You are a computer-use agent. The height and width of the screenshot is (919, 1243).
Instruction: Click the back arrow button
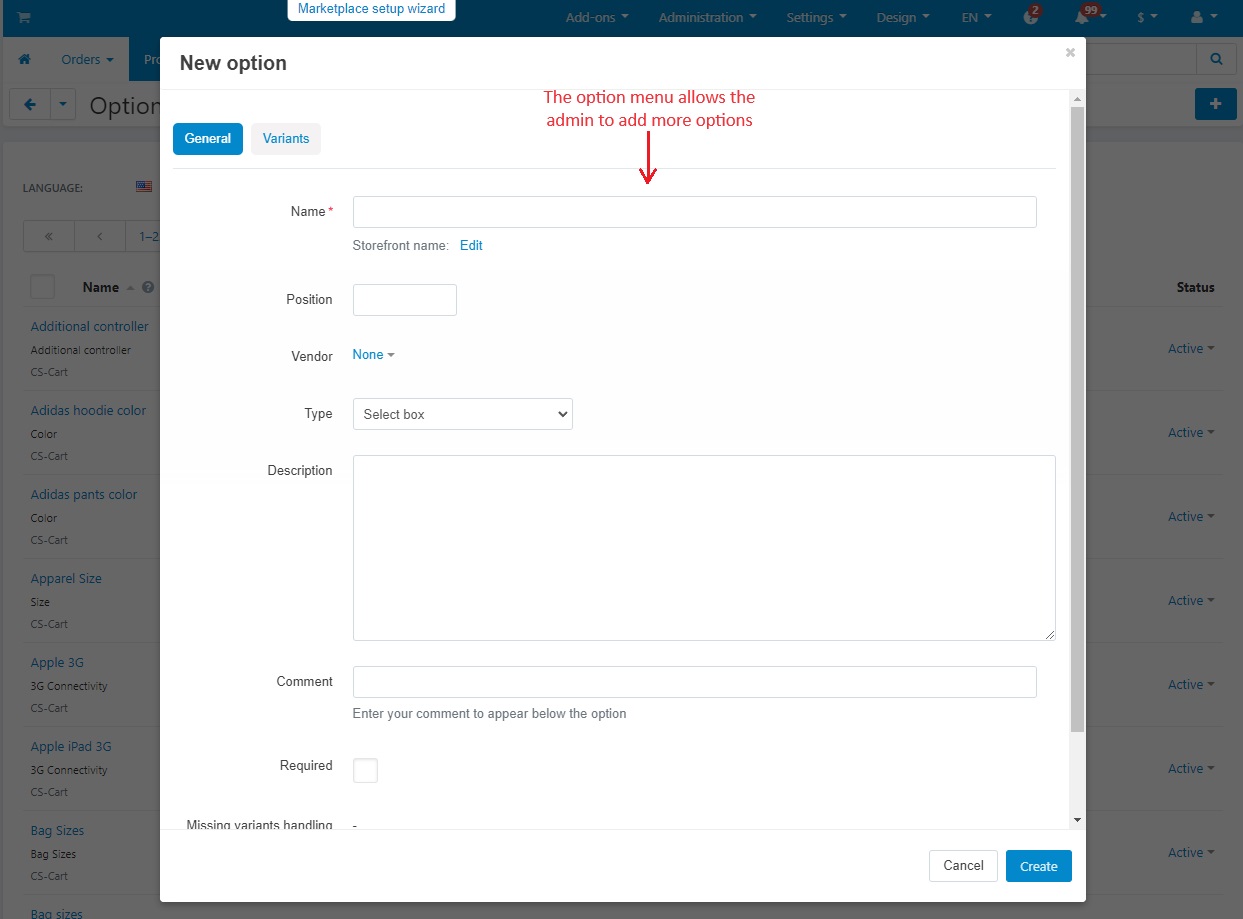pos(30,104)
